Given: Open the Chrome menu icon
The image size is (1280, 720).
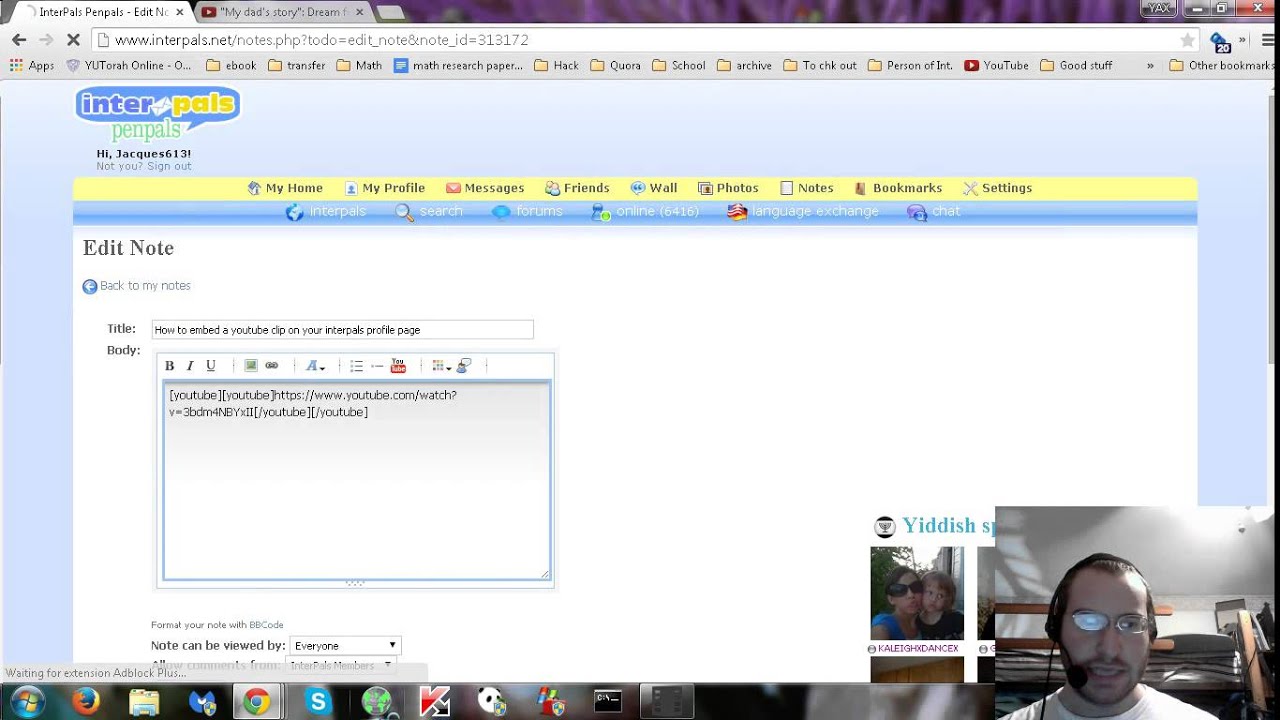Looking at the screenshot, I should pyautogui.click(x=1267, y=40).
